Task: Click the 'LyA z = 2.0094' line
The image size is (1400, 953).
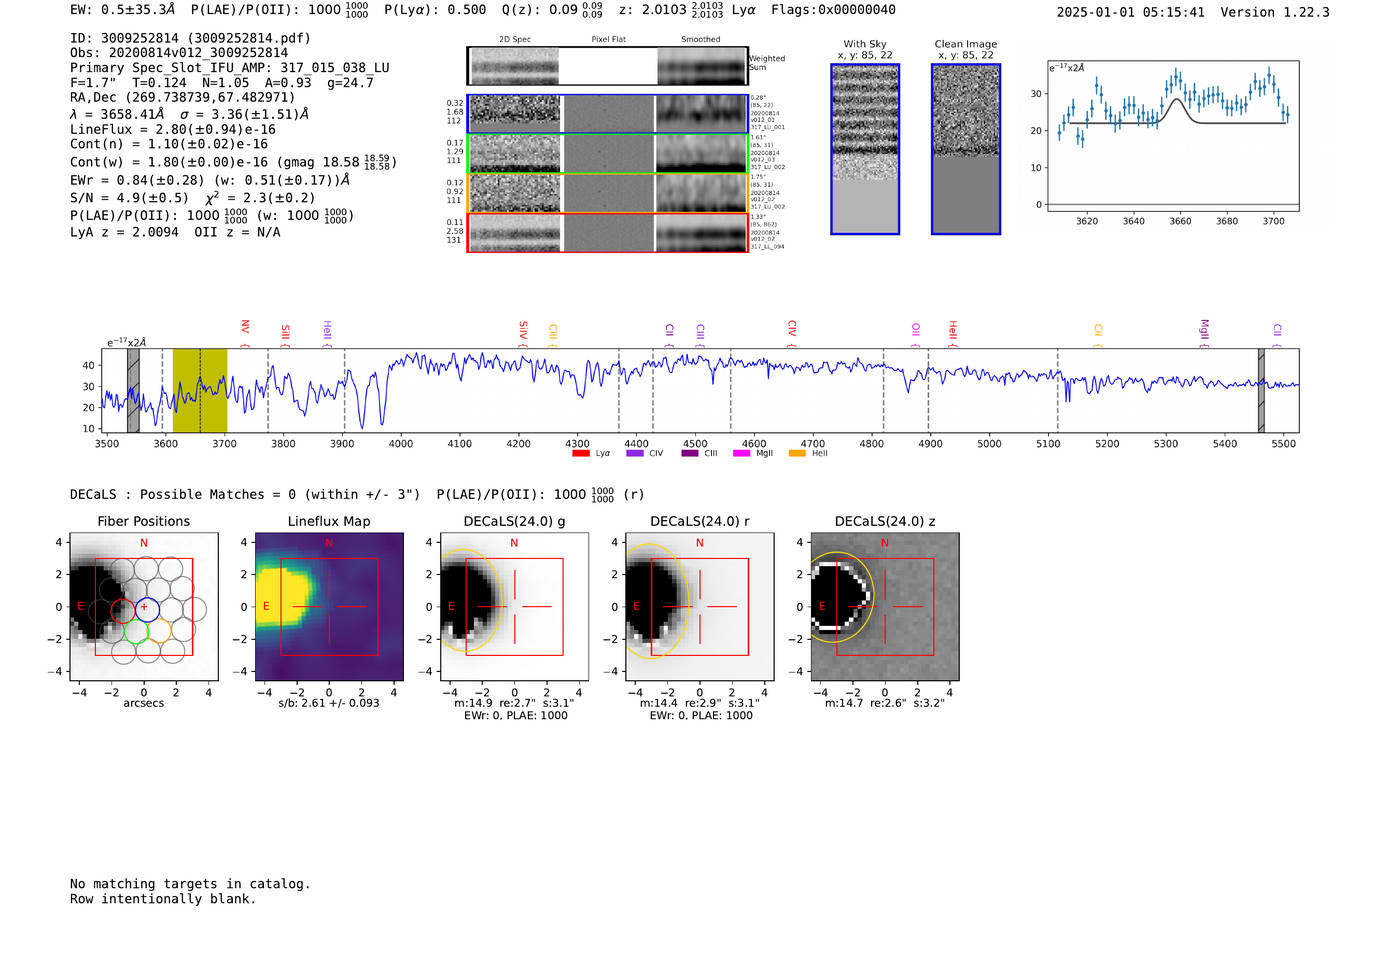Action: coord(175,232)
